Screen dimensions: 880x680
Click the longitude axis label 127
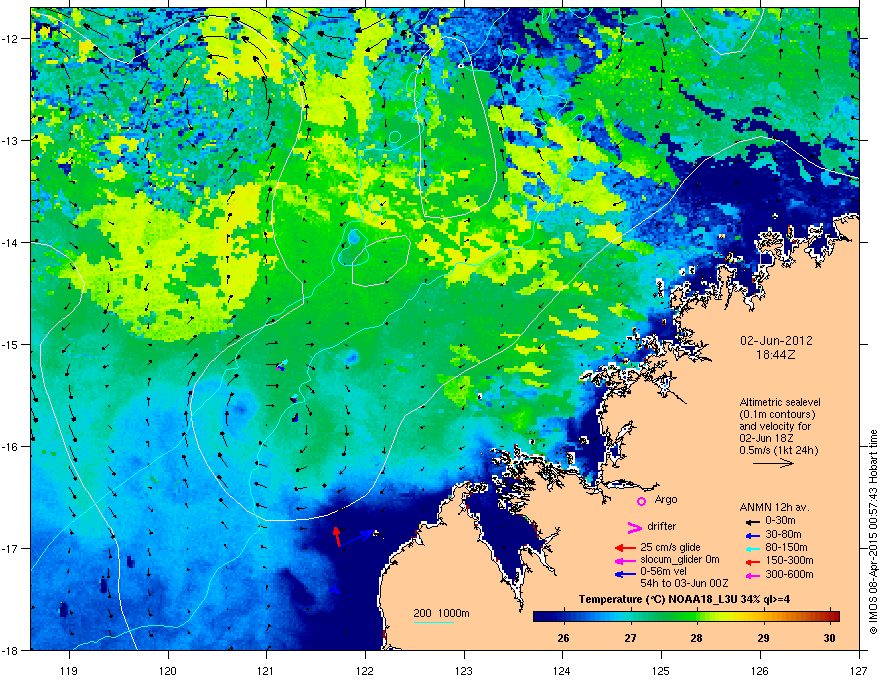click(859, 670)
